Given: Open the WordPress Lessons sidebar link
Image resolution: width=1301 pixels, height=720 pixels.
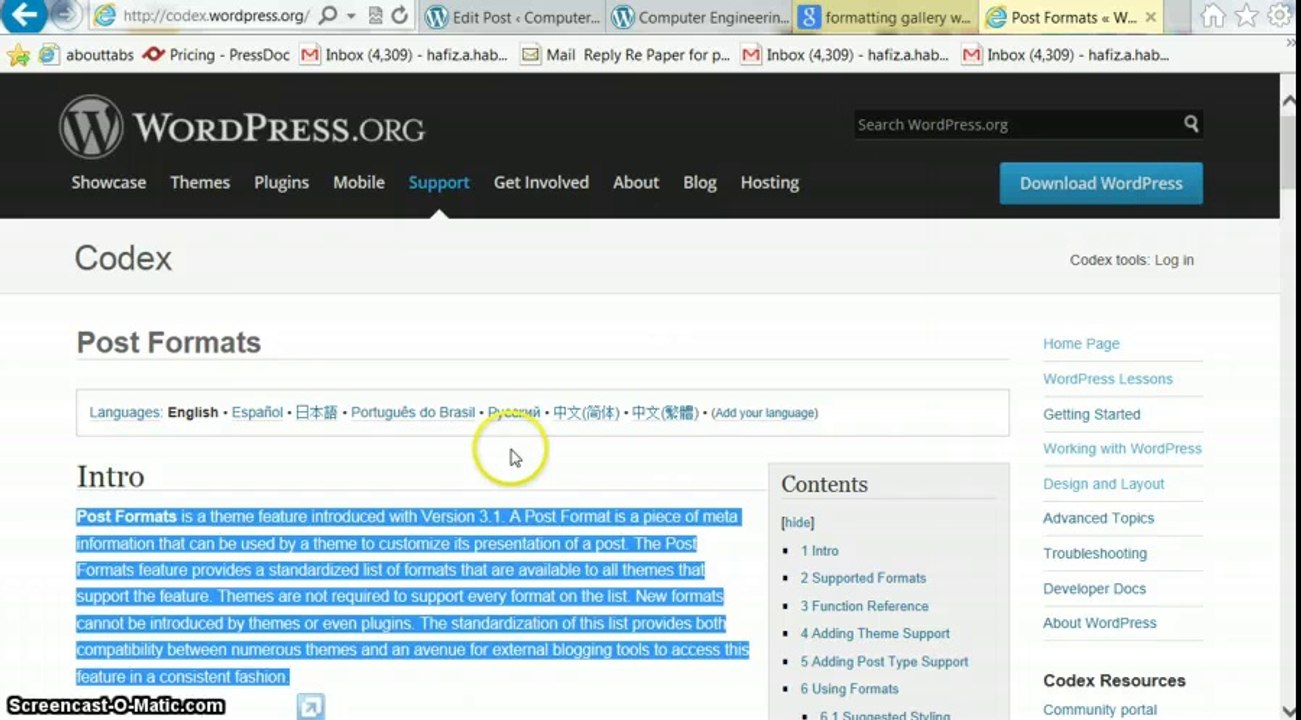Looking at the screenshot, I should (1108, 378).
